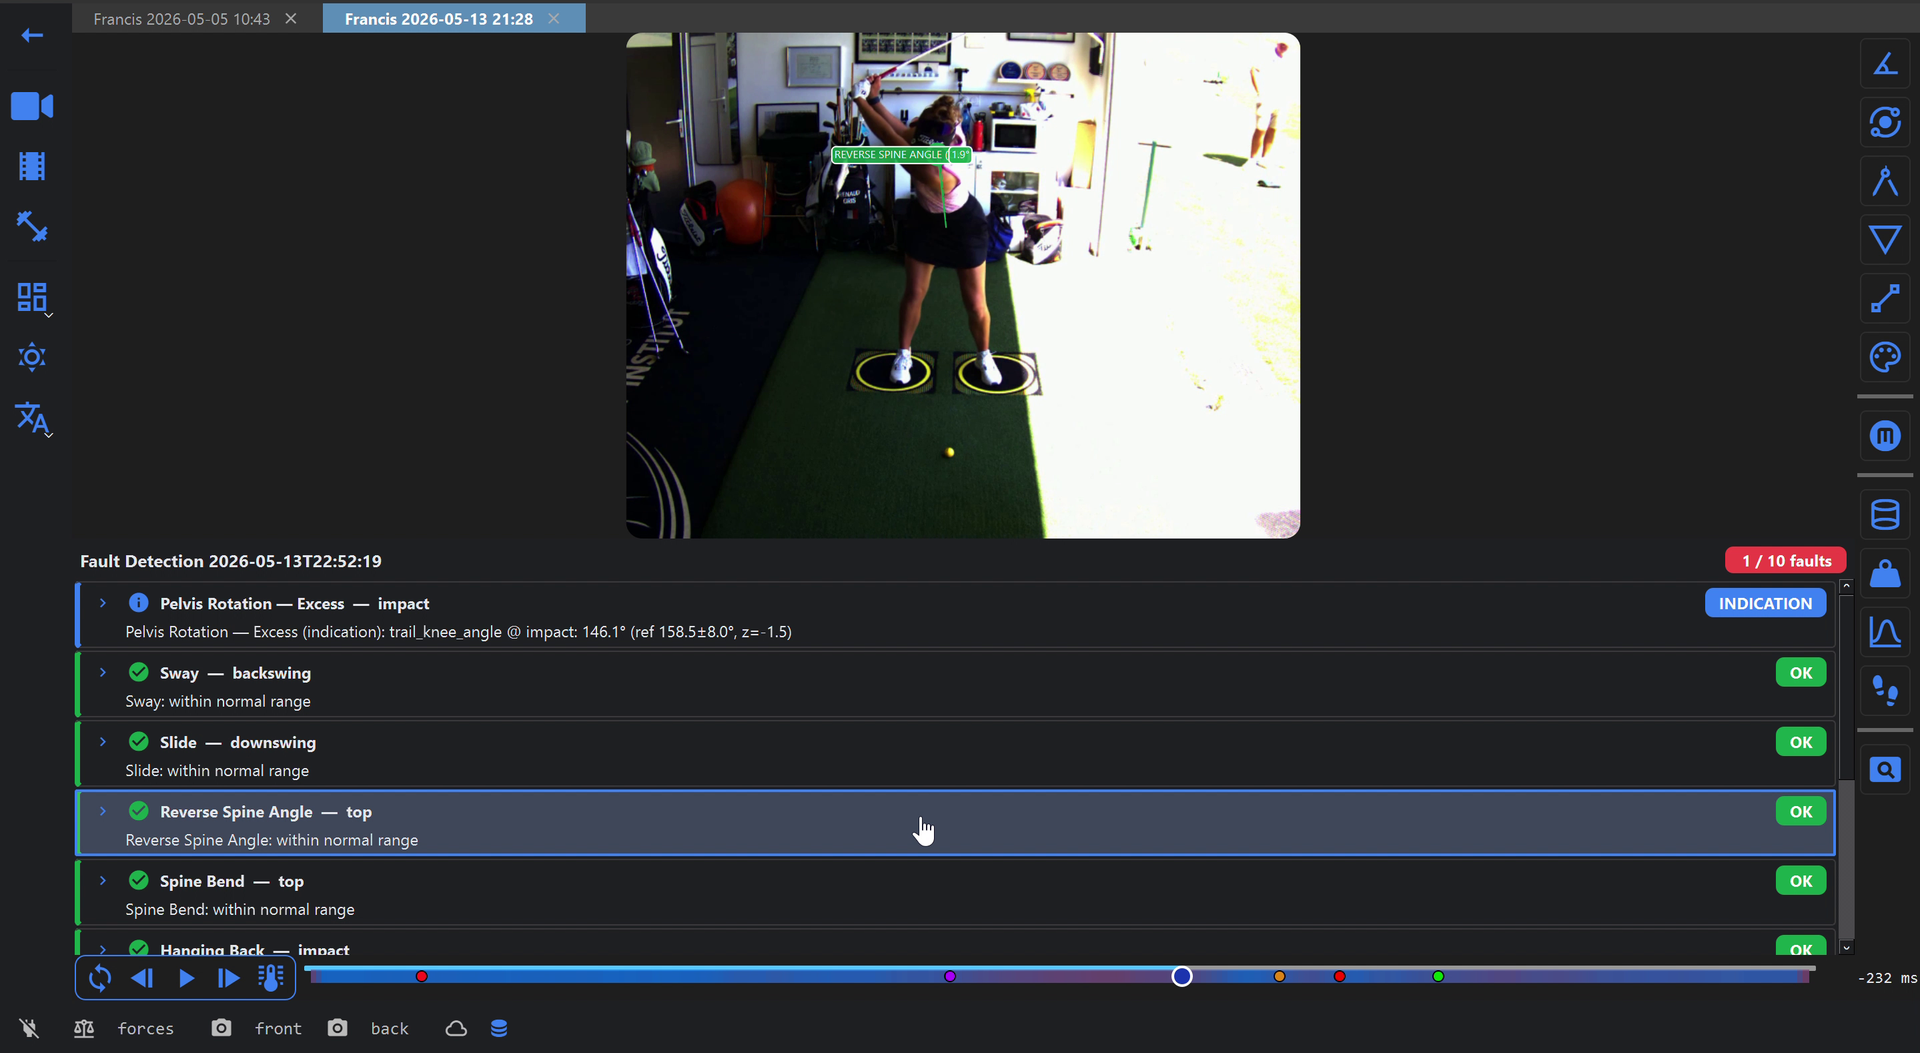Click the circled M icon

pyautogui.click(x=1885, y=436)
